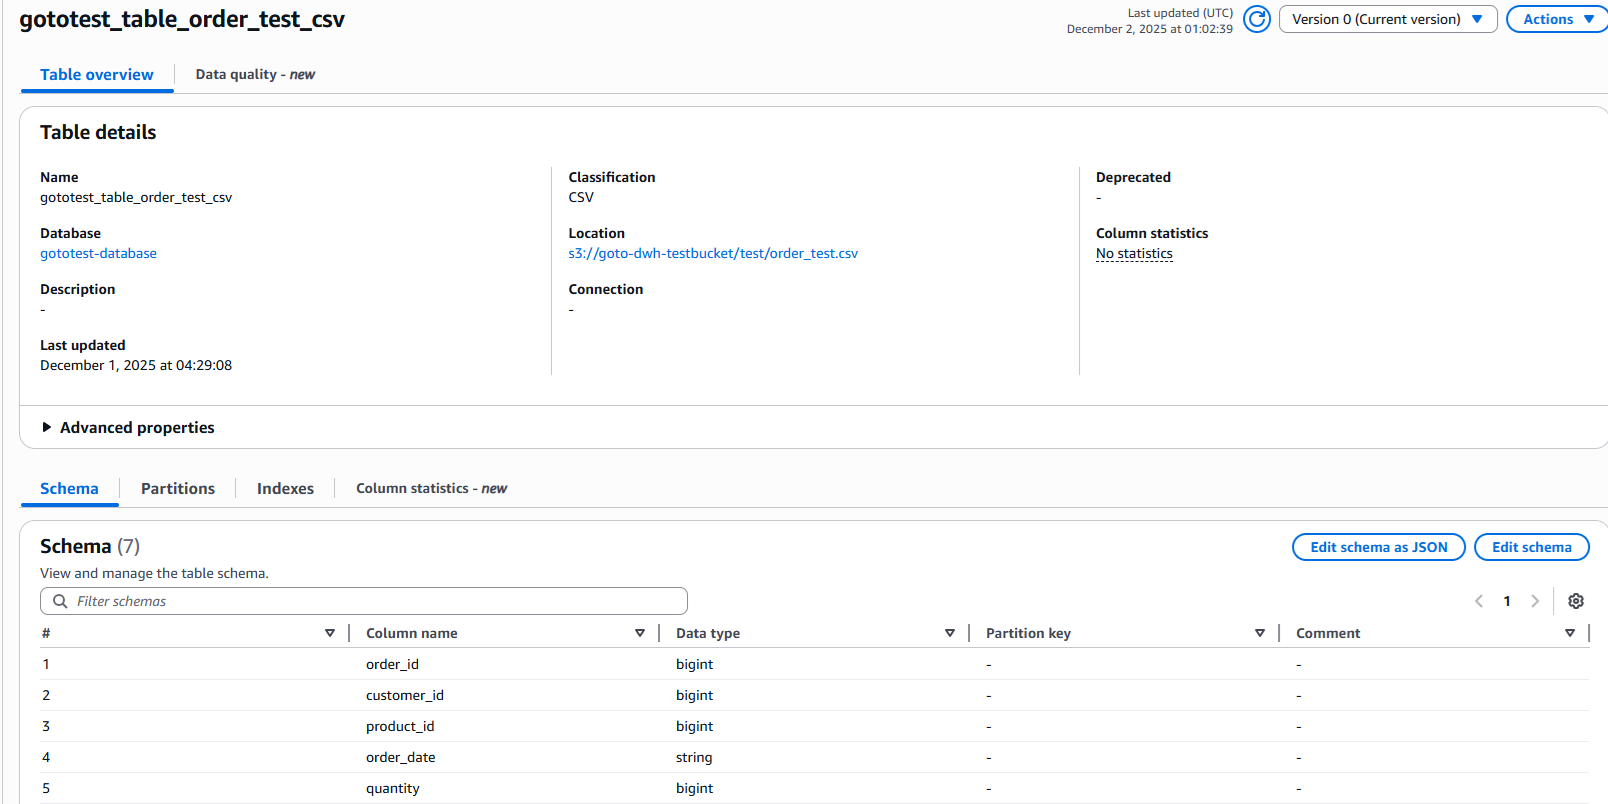Sort by Data type arrow icon
This screenshot has width=1608, height=804.
pyautogui.click(x=950, y=633)
